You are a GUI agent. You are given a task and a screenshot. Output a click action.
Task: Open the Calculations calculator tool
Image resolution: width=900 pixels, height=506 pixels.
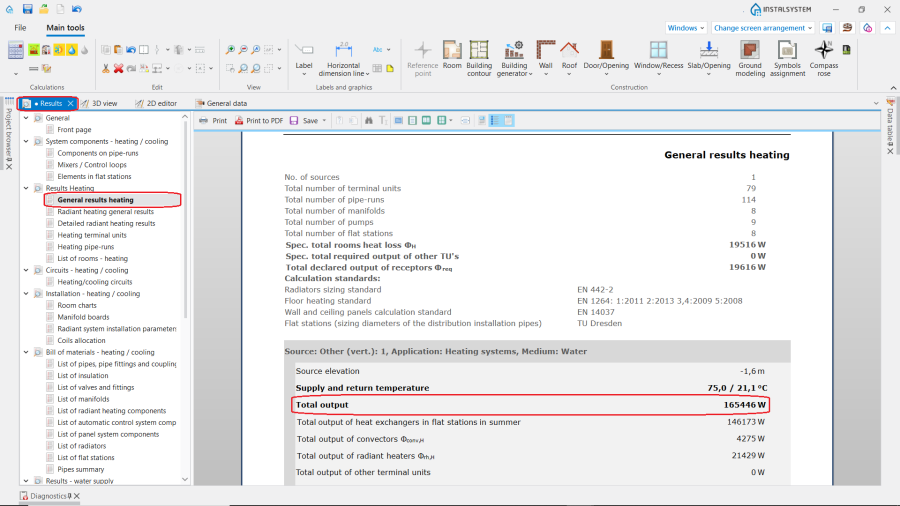point(15,50)
